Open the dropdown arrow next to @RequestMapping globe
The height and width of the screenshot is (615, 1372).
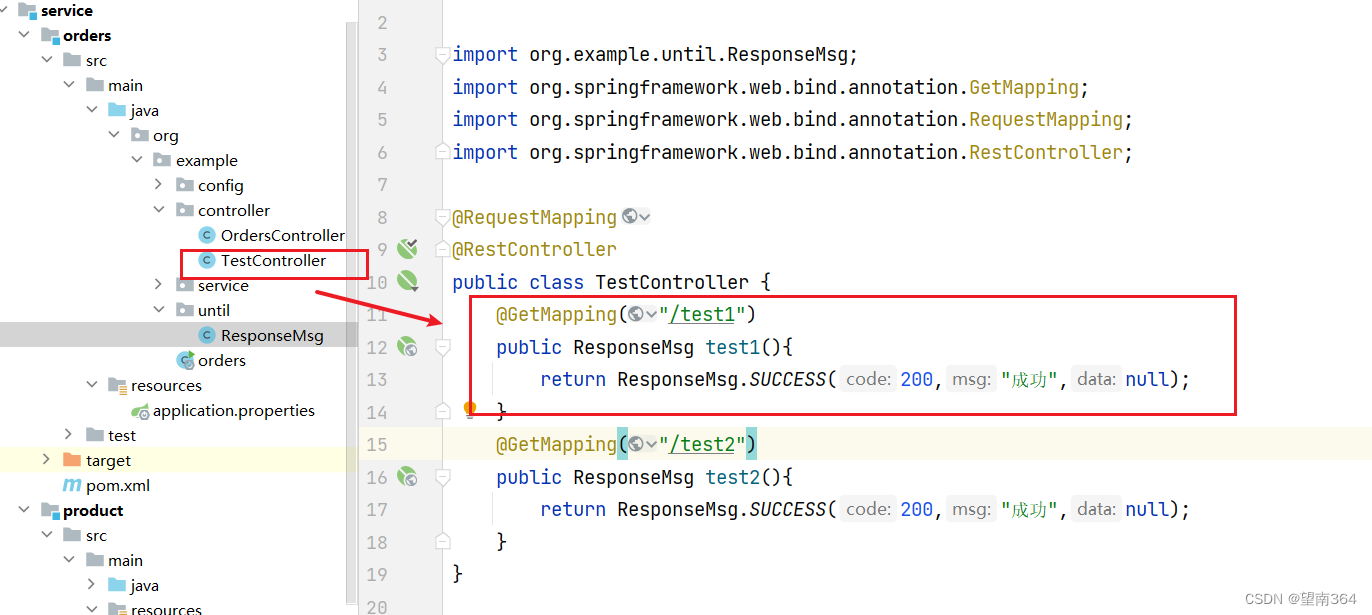(645, 216)
